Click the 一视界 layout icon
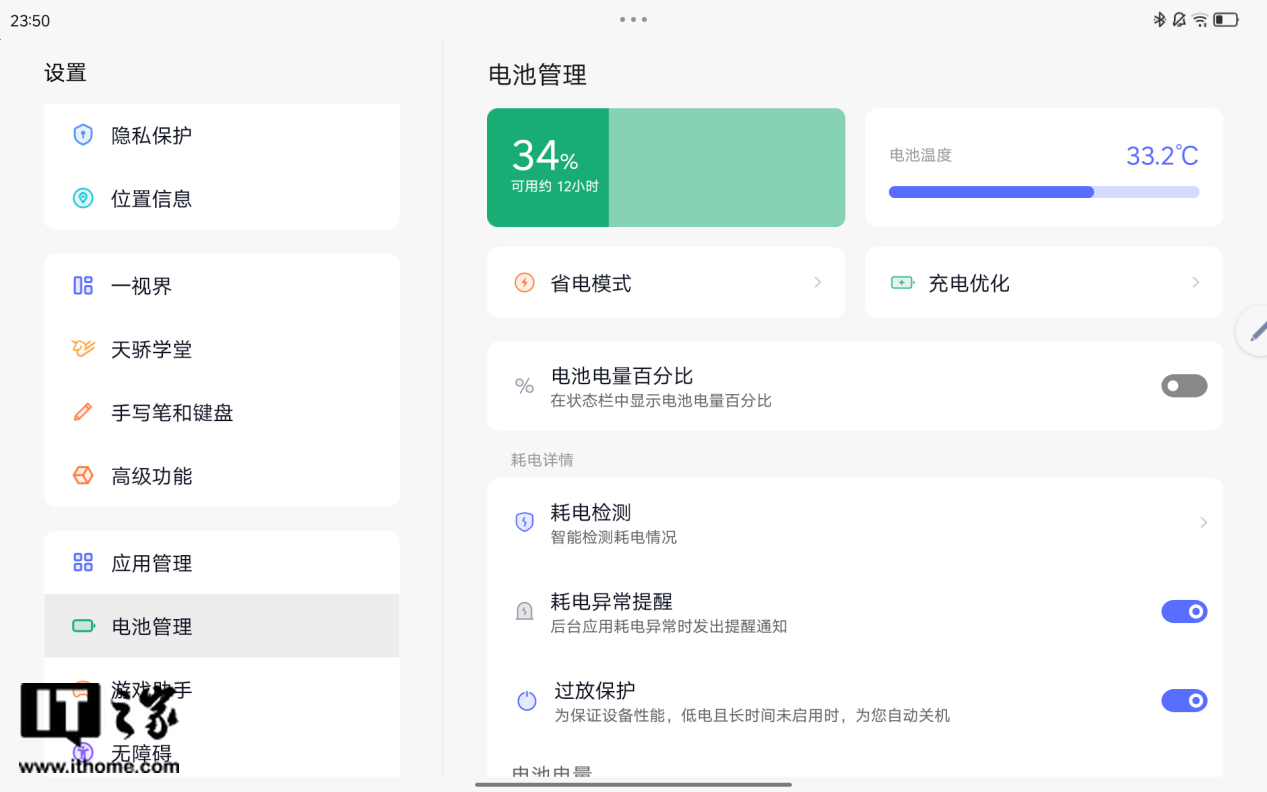This screenshot has width=1267, height=792. [x=83, y=286]
